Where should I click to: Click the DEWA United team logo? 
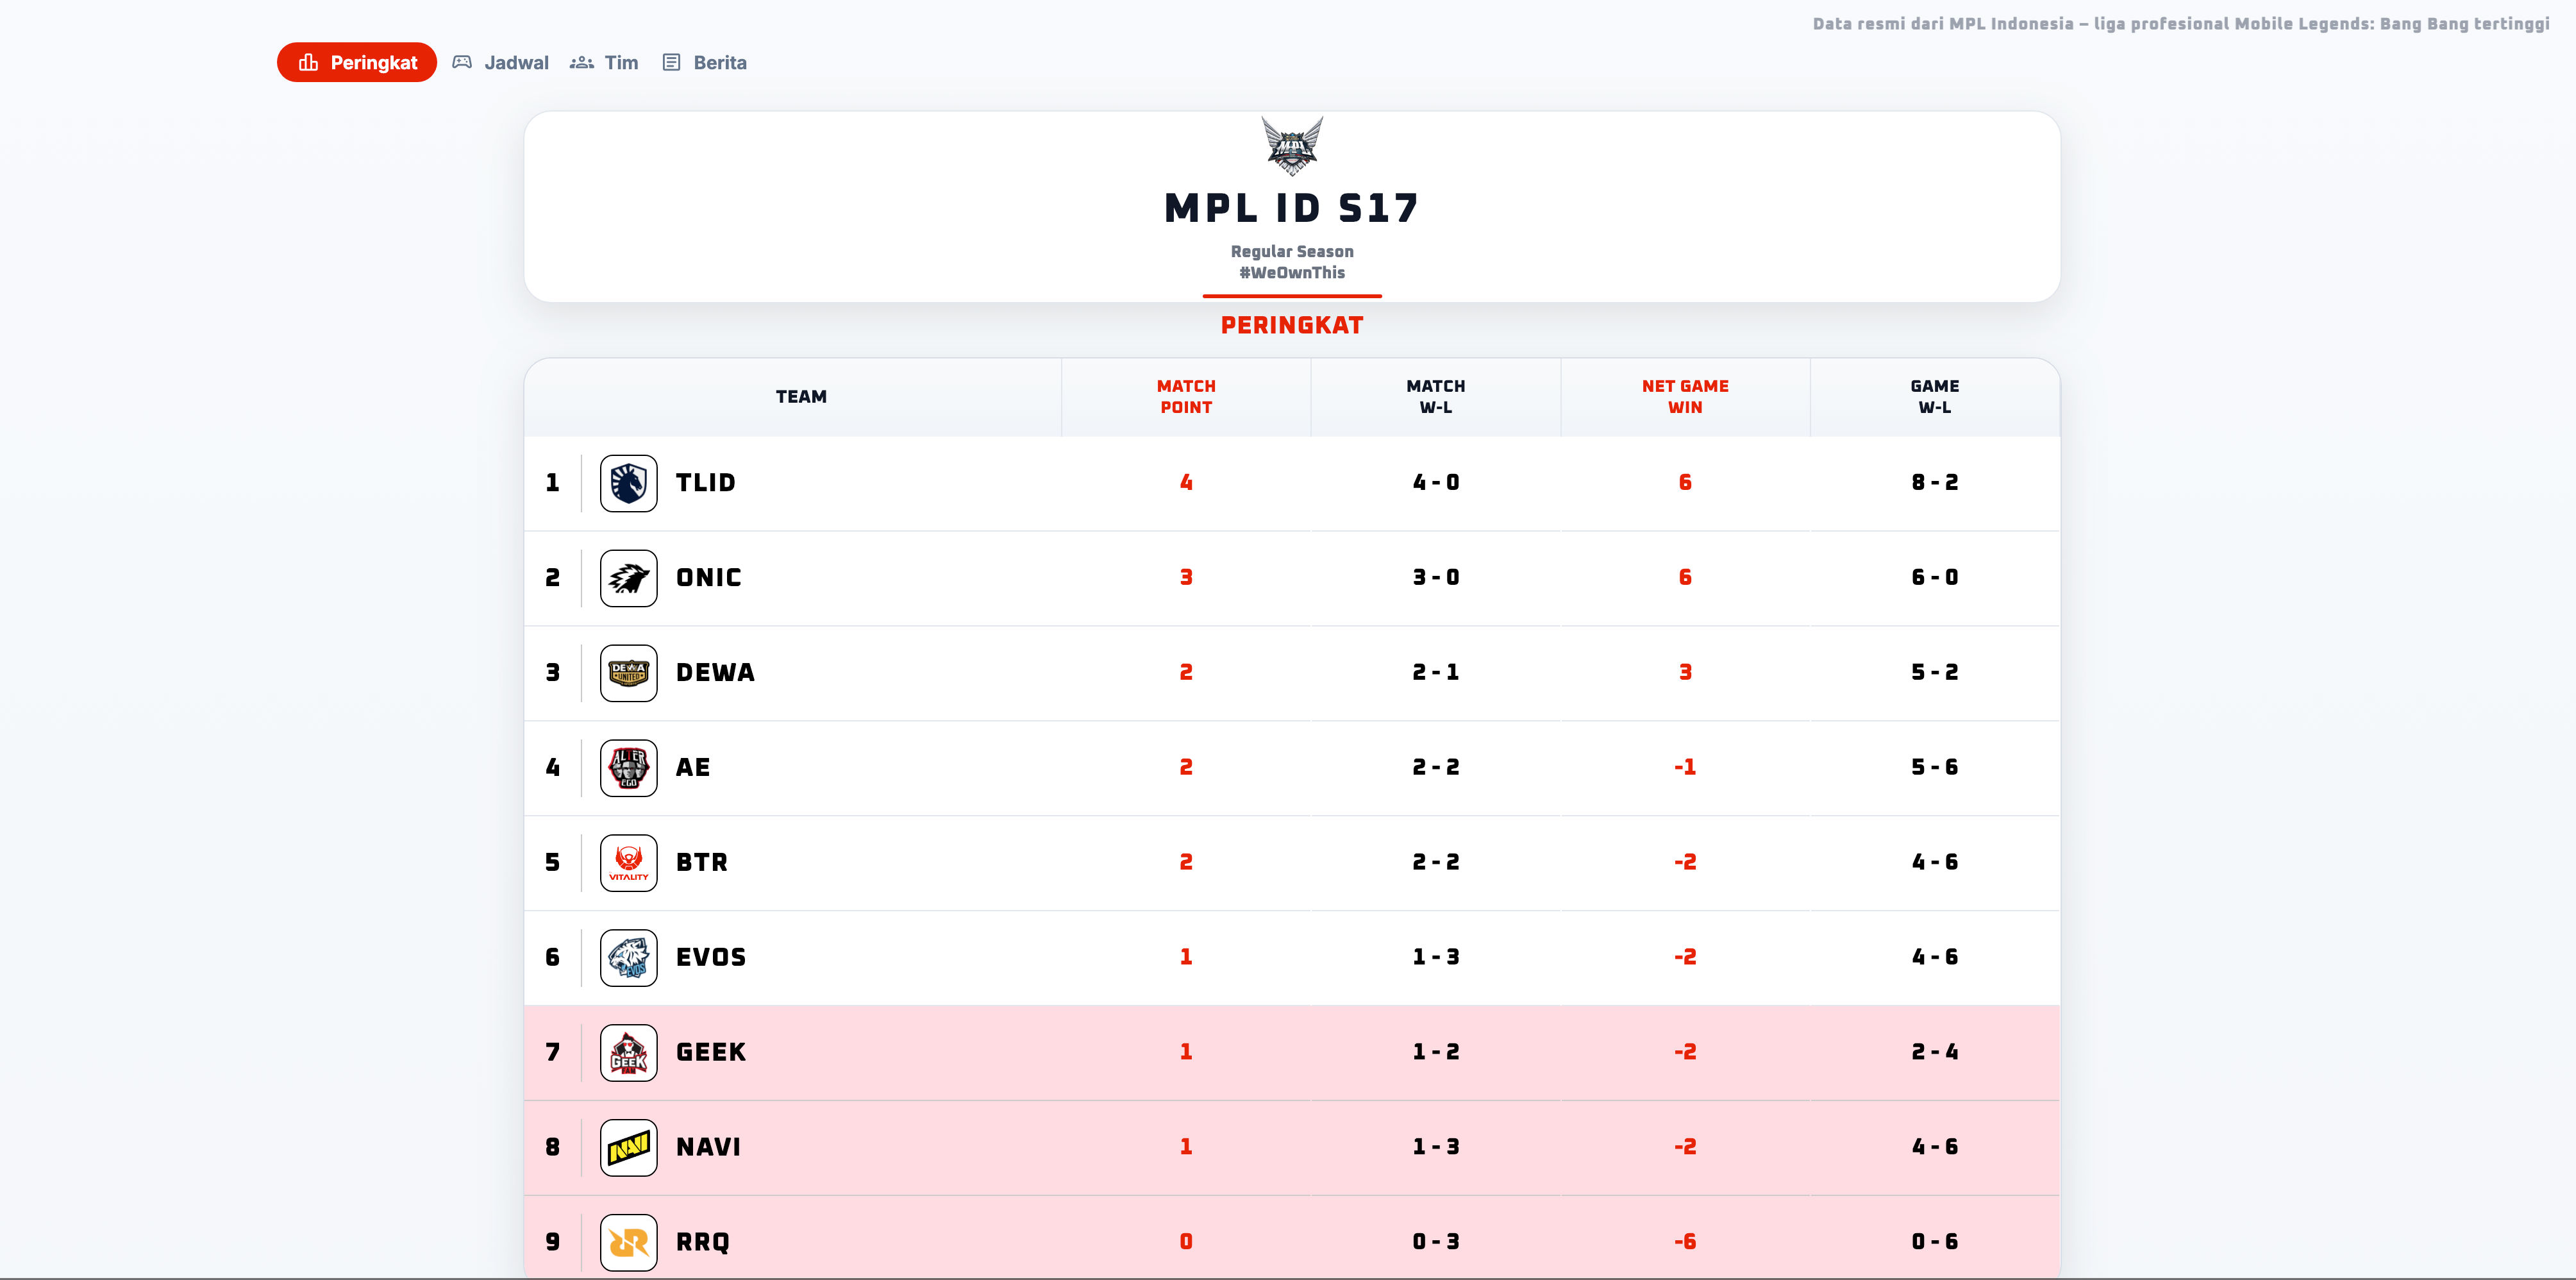[x=629, y=673]
